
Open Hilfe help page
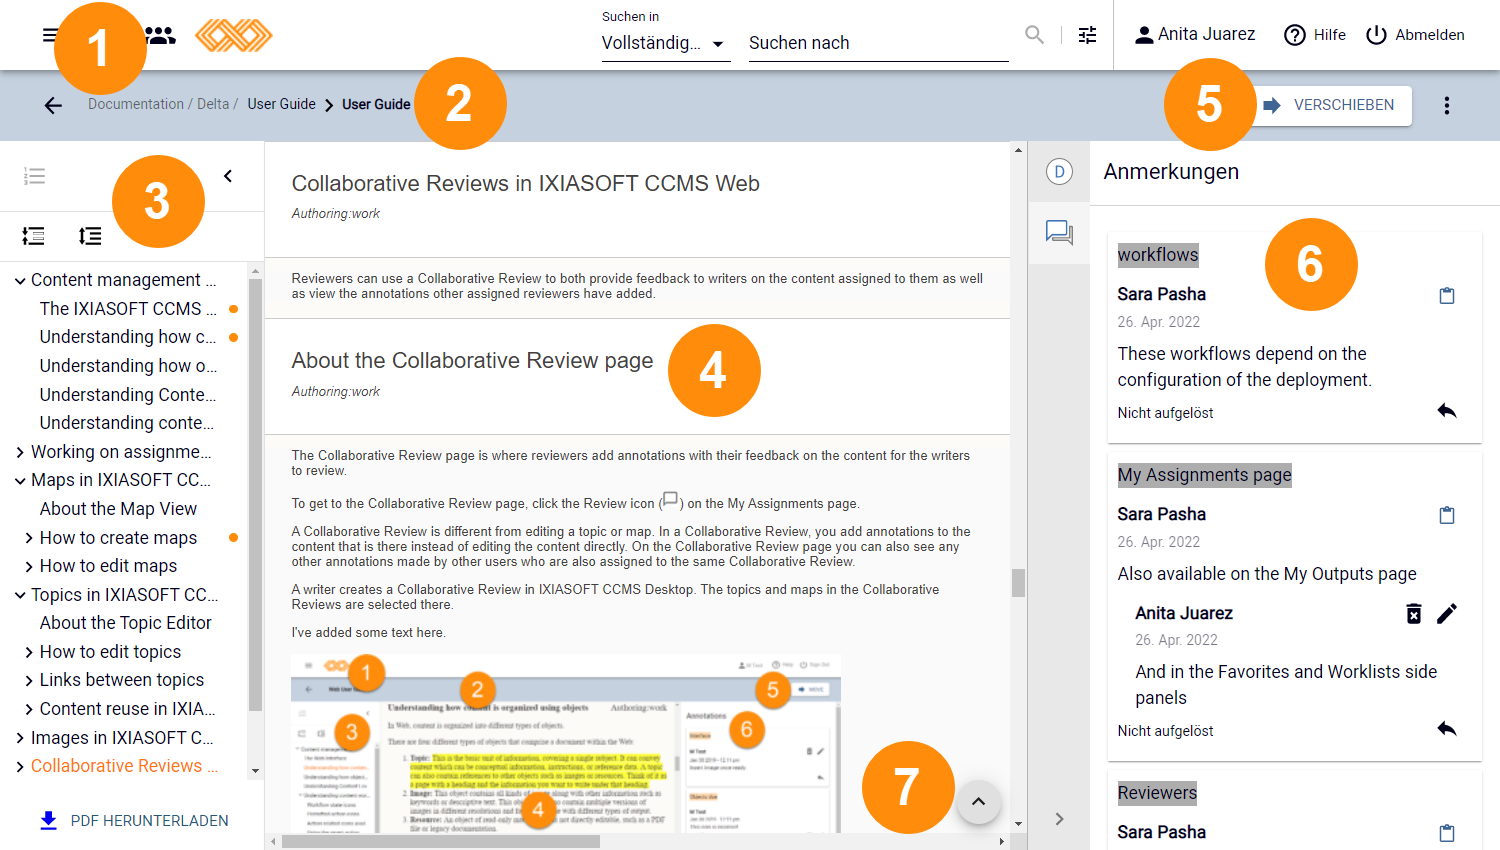click(x=1315, y=35)
